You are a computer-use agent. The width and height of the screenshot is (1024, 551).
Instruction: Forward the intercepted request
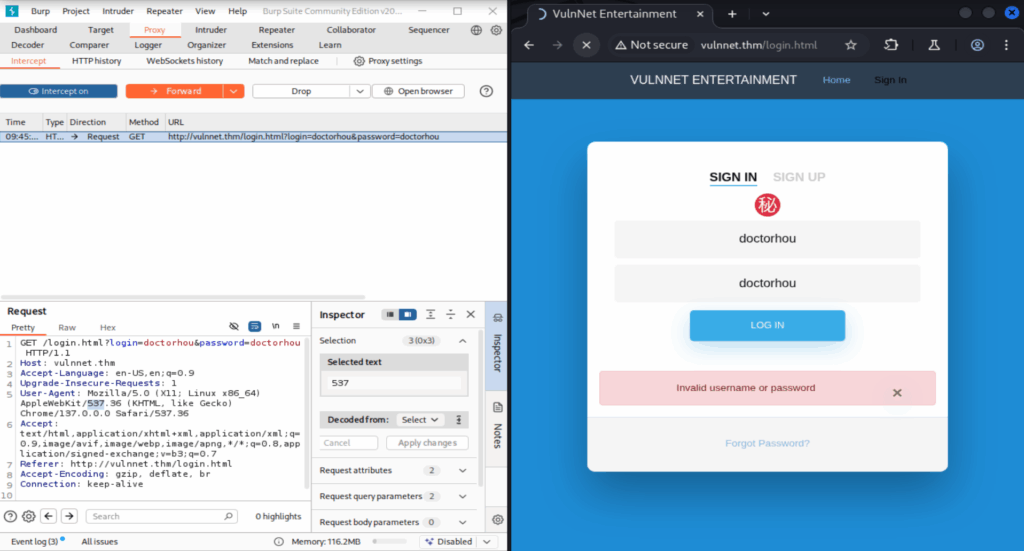tap(175, 91)
